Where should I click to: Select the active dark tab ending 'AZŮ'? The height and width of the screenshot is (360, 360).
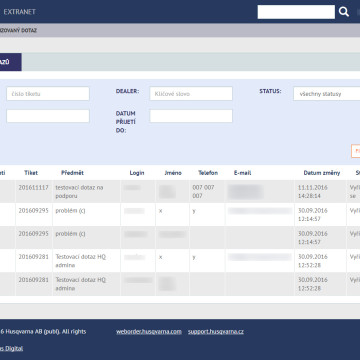pyautogui.click(x=11, y=62)
